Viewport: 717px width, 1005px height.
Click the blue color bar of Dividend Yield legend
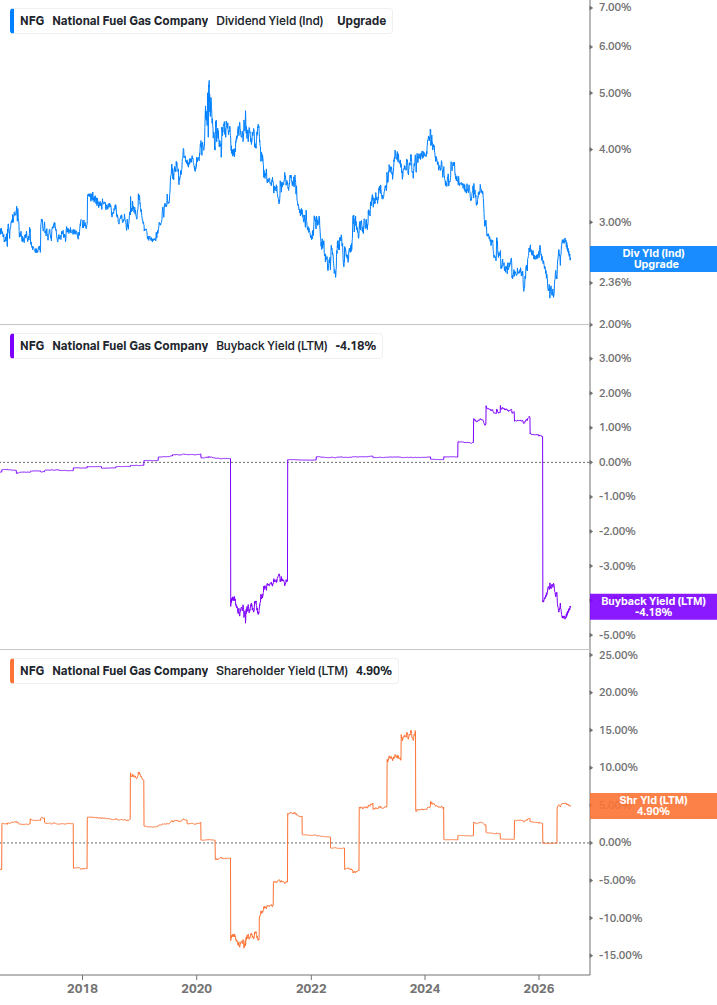12,21
